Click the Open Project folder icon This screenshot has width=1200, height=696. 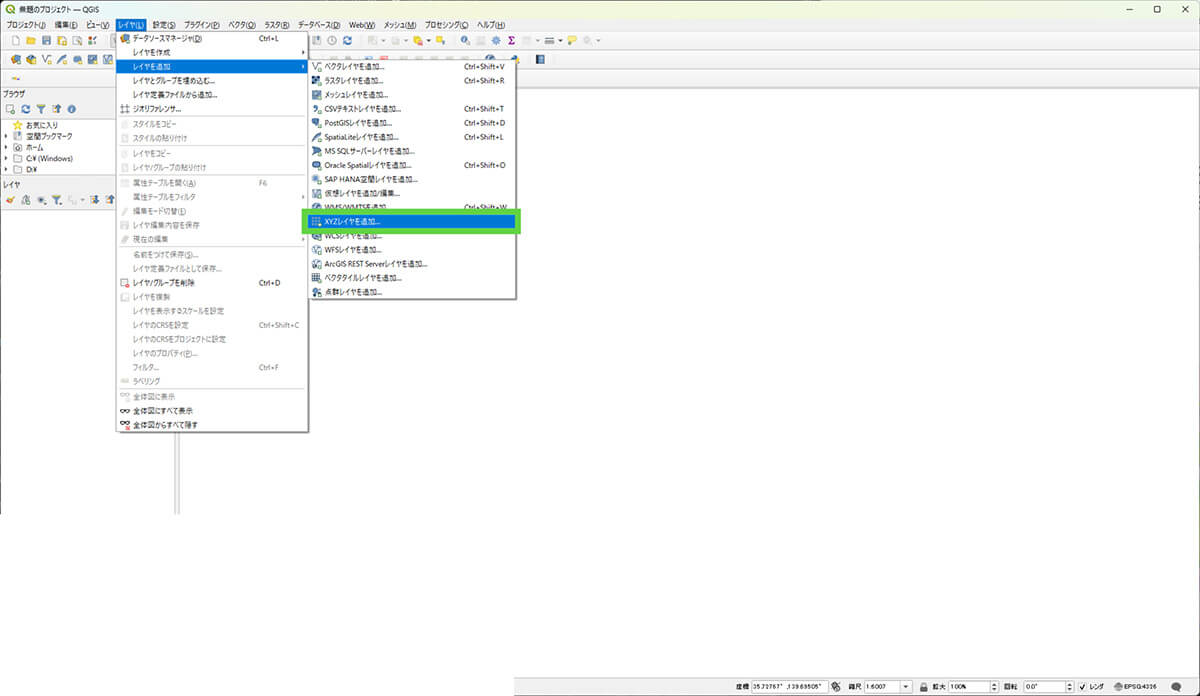point(31,41)
